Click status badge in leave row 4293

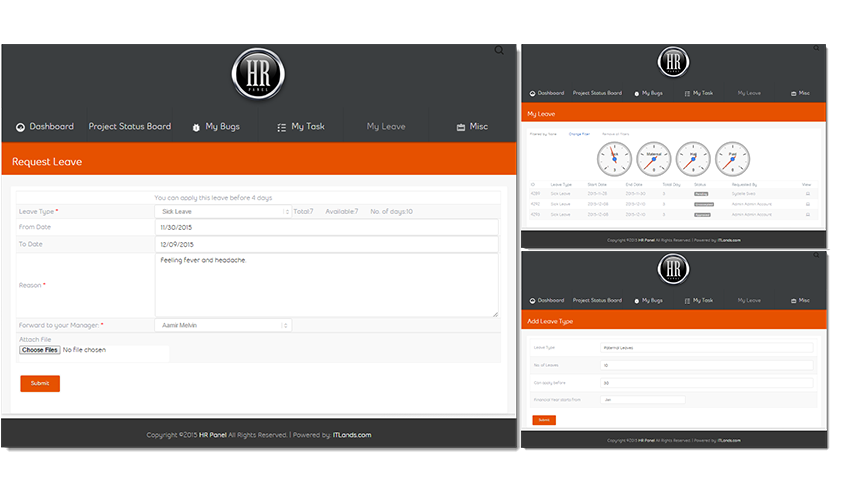point(702,215)
